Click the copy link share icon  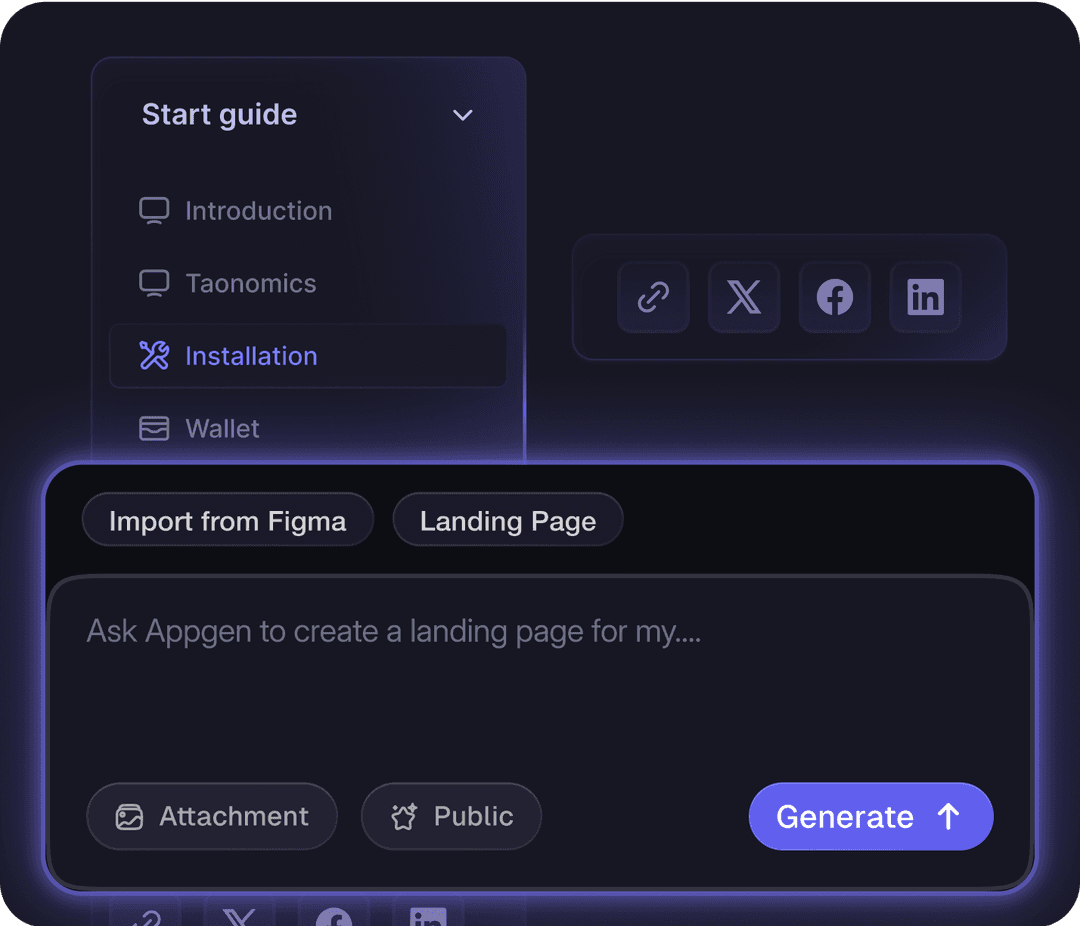pos(653,297)
